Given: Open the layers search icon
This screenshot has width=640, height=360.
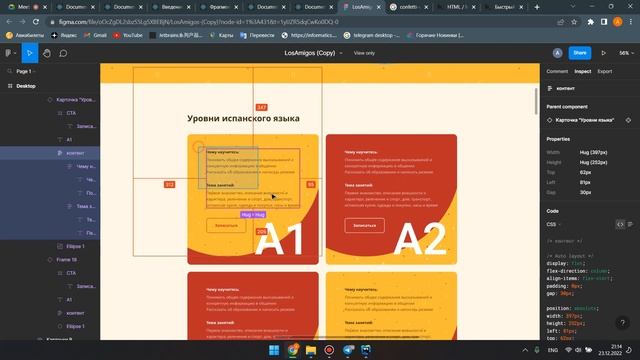Looking at the screenshot, I should click(9, 71).
